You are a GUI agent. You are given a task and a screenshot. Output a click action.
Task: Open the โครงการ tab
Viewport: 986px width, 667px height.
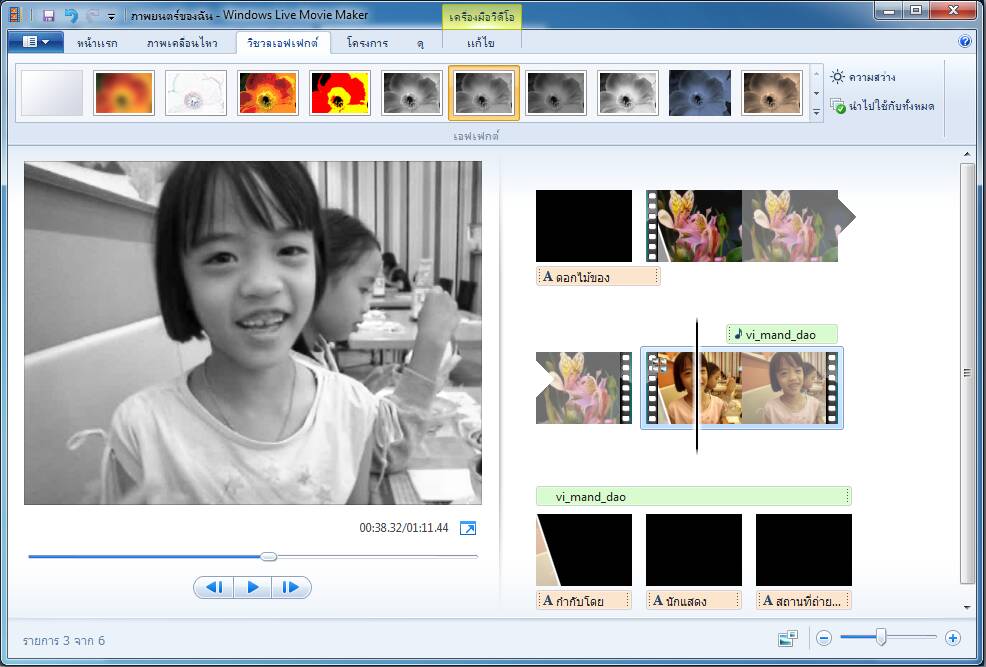[x=368, y=43]
